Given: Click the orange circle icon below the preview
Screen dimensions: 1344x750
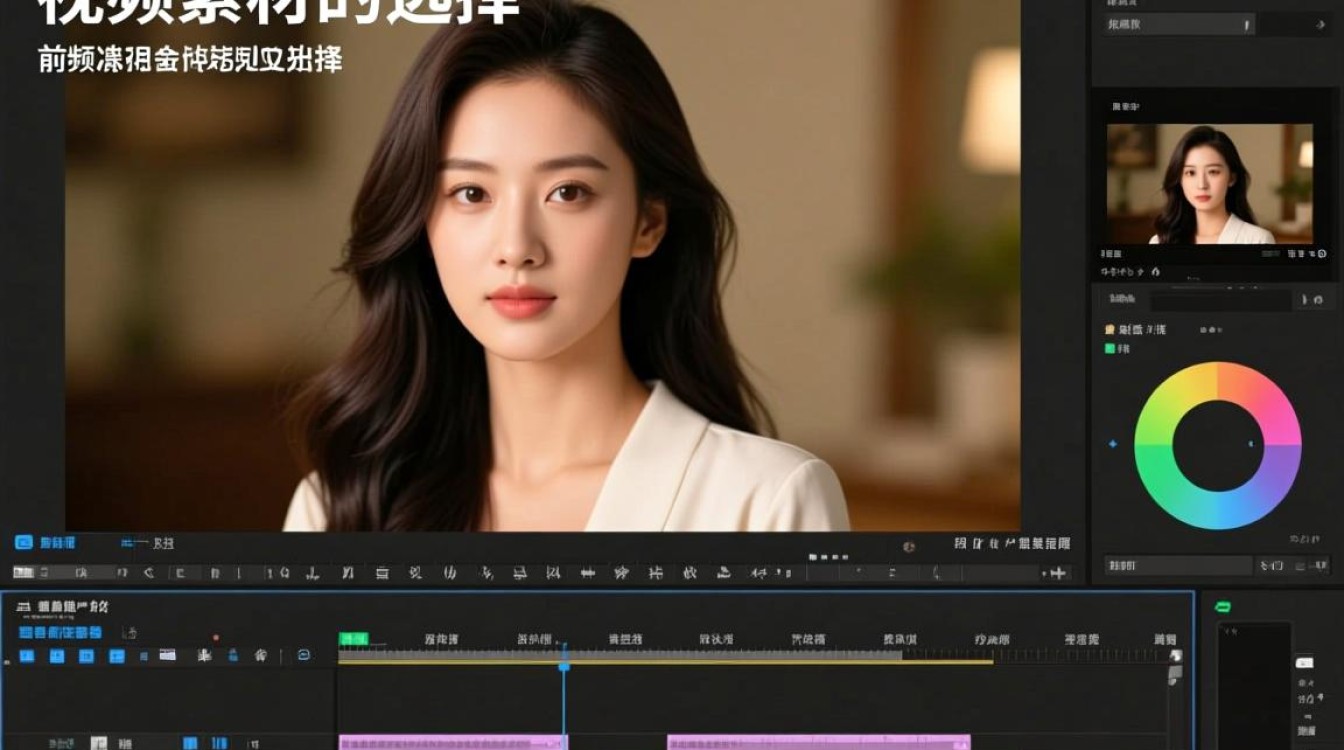Looking at the screenshot, I should pos(909,546).
